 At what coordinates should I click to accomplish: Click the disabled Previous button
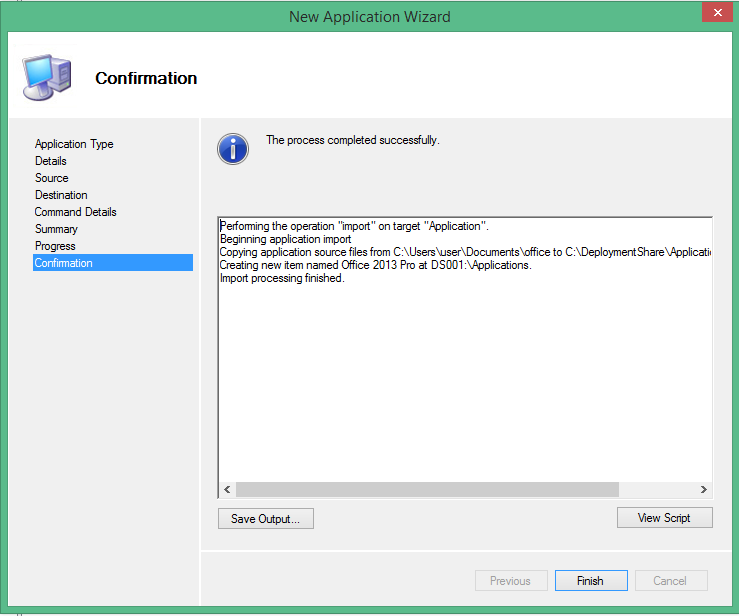(510, 580)
